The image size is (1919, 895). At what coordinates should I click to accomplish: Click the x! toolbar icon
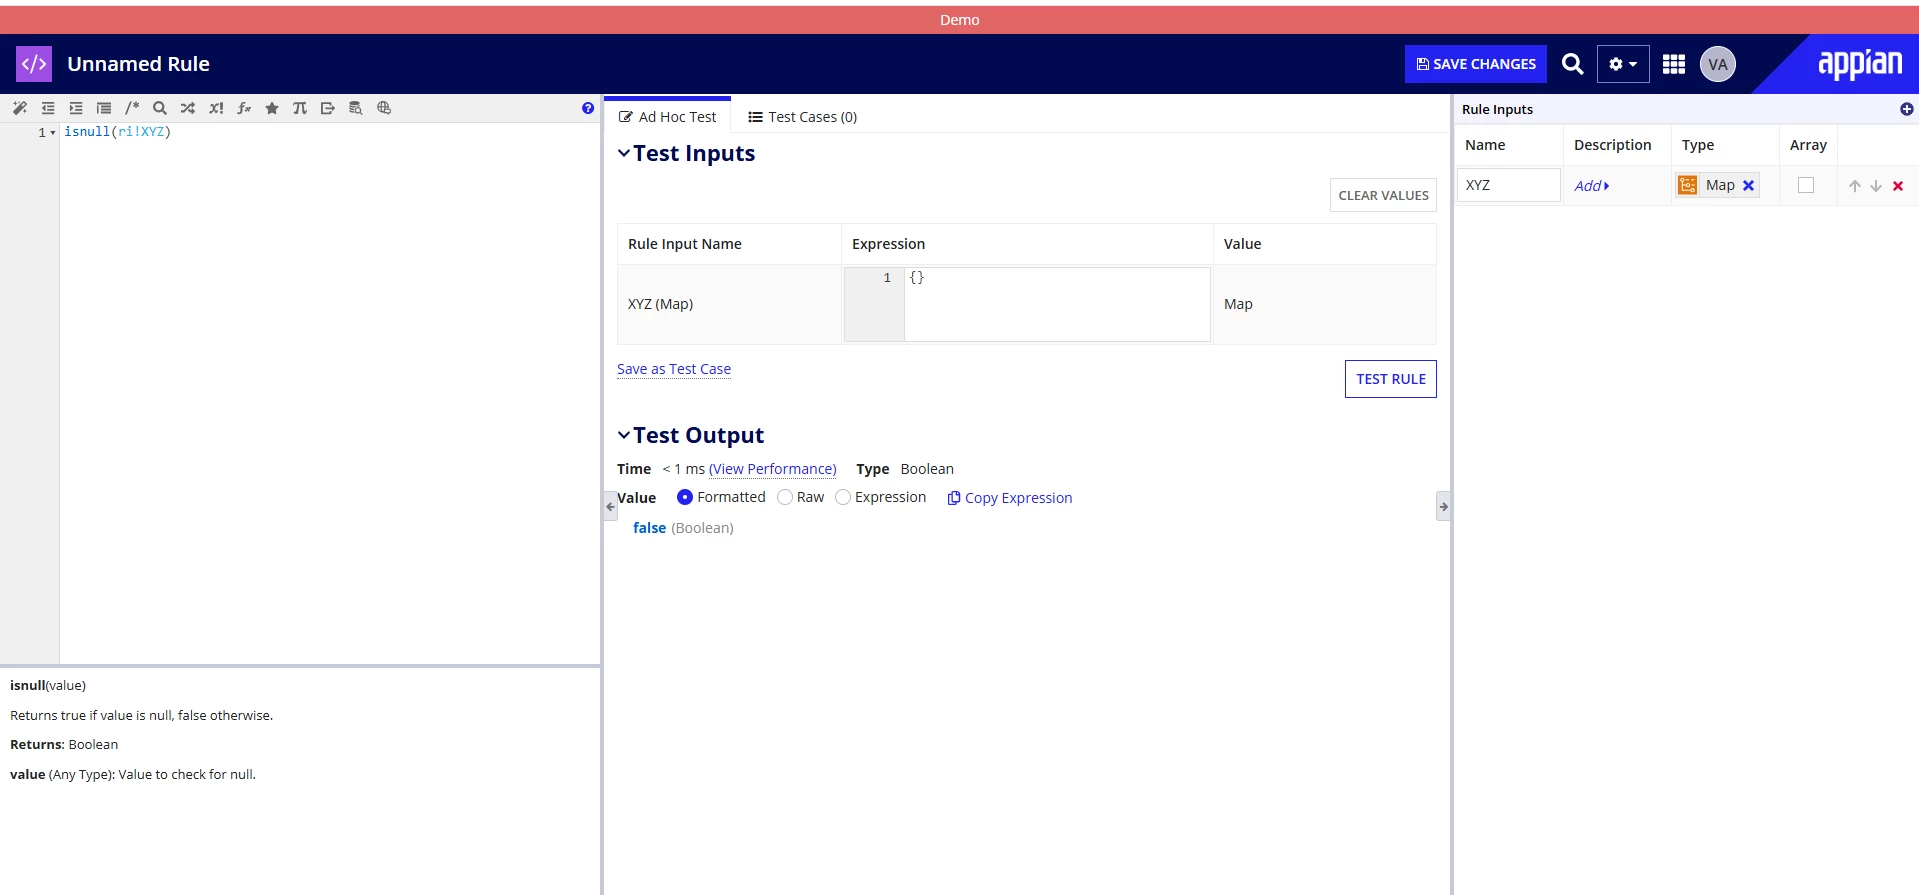(215, 108)
